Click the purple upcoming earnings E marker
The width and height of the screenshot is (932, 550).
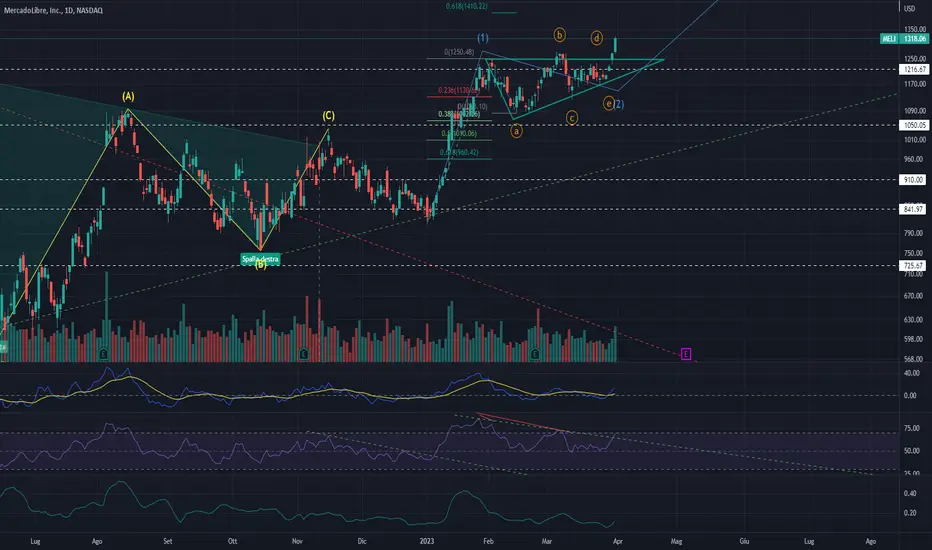(x=686, y=354)
